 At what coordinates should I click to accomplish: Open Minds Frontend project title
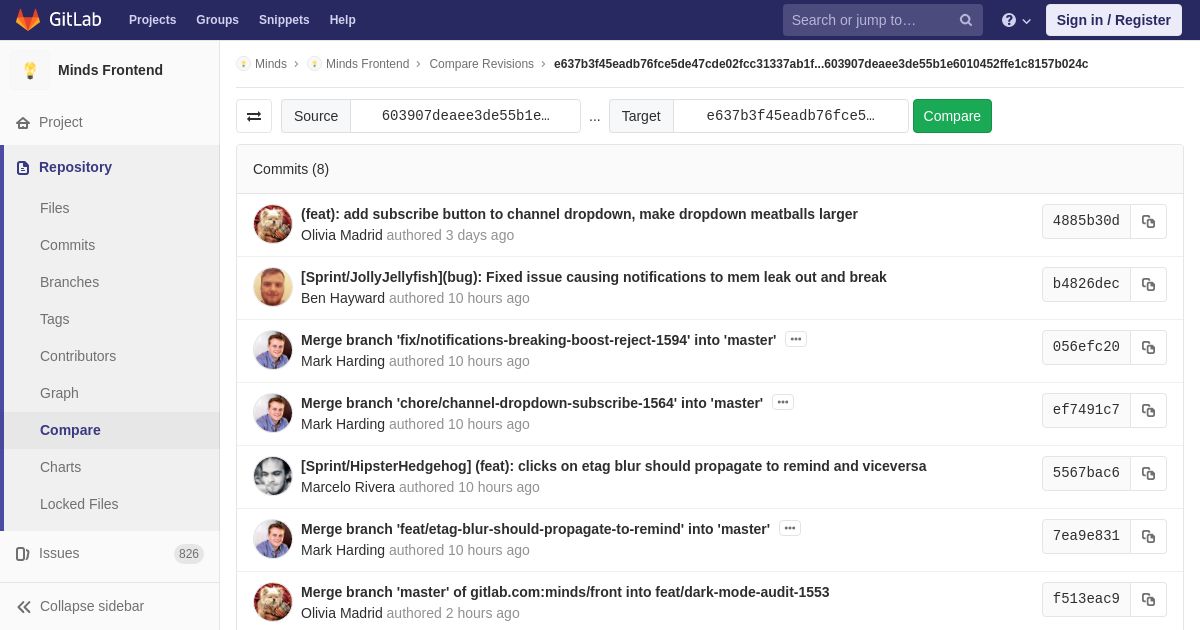tap(110, 70)
